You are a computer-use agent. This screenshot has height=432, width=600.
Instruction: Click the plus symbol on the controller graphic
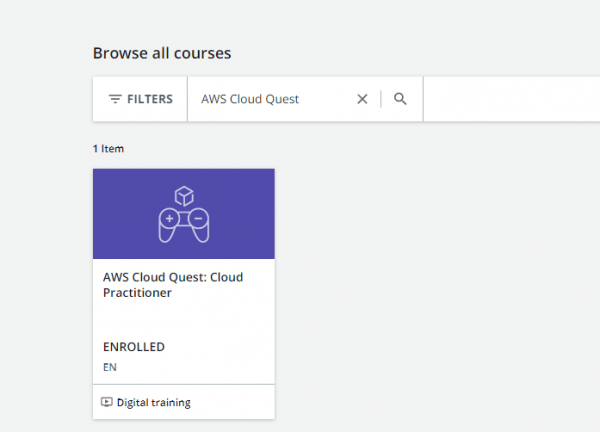[169, 217]
